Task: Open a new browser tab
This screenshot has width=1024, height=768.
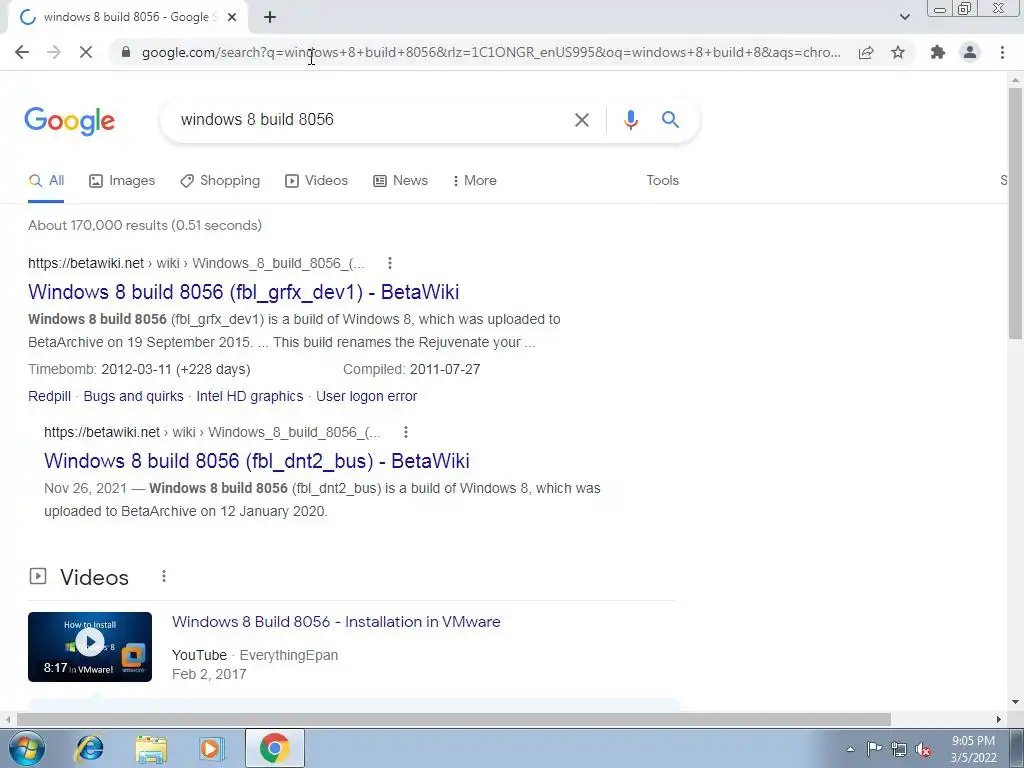Action: coord(270,18)
